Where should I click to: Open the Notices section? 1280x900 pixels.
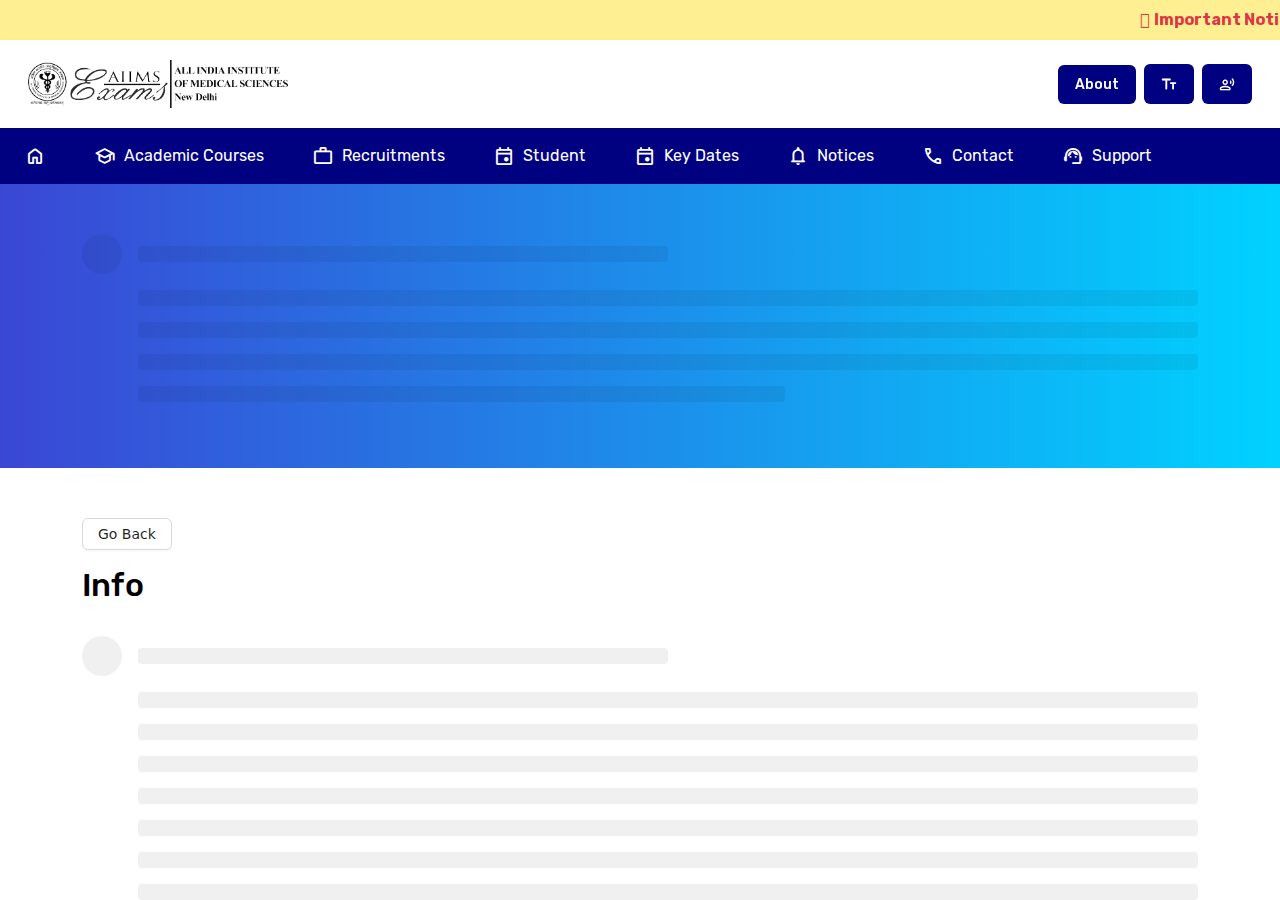click(831, 156)
